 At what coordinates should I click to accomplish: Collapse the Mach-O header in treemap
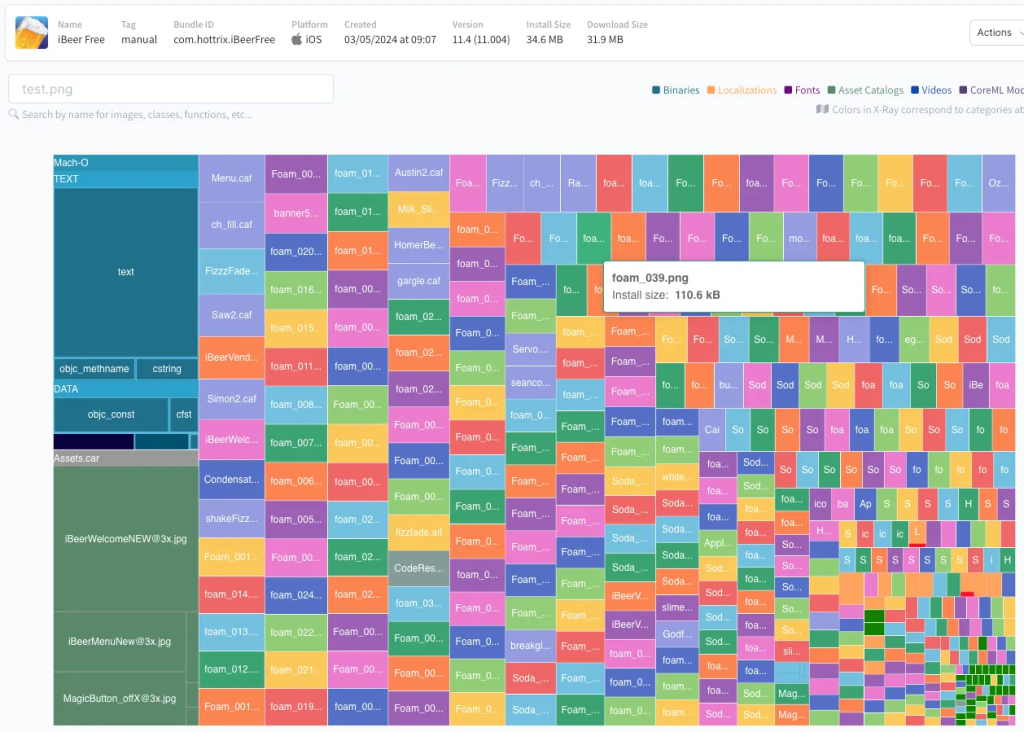pyautogui.click(x=125, y=162)
